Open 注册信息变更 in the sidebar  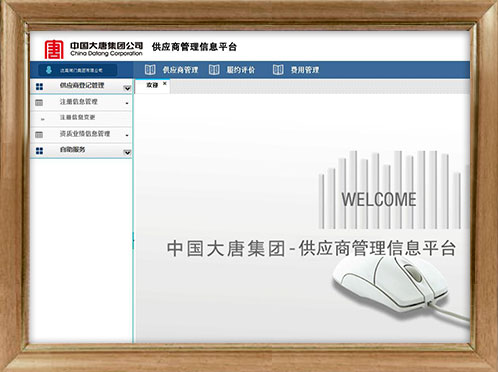click(77, 117)
